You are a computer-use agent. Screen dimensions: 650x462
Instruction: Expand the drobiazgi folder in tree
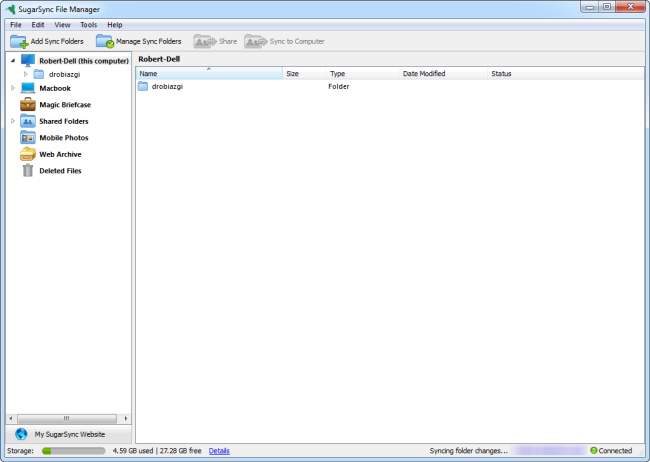click(26, 74)
